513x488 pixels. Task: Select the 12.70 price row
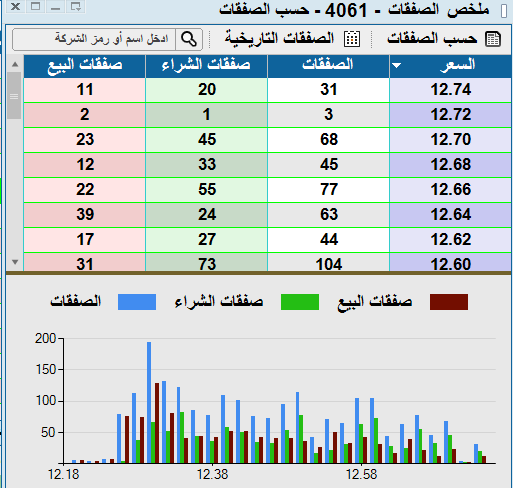[267, 140]
